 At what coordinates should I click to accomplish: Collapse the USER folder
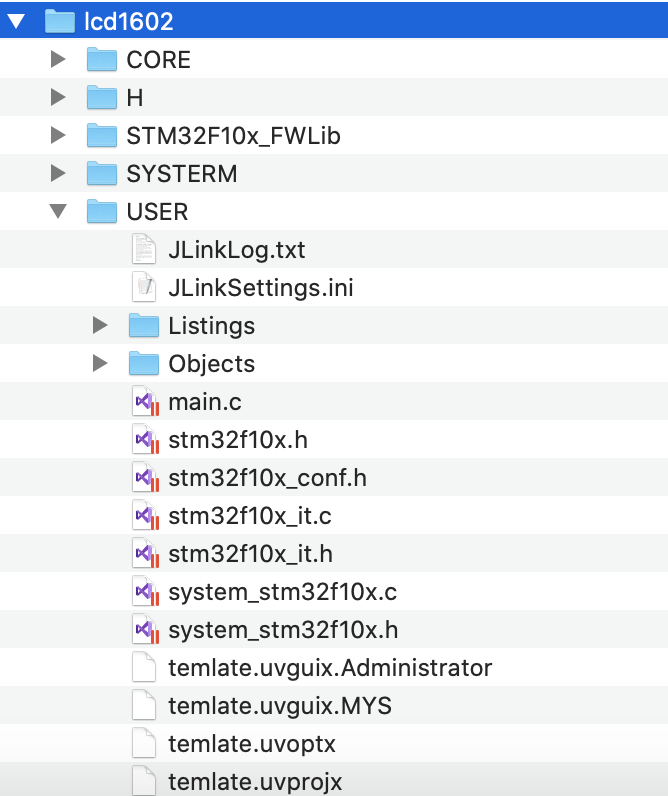[58, 212]
